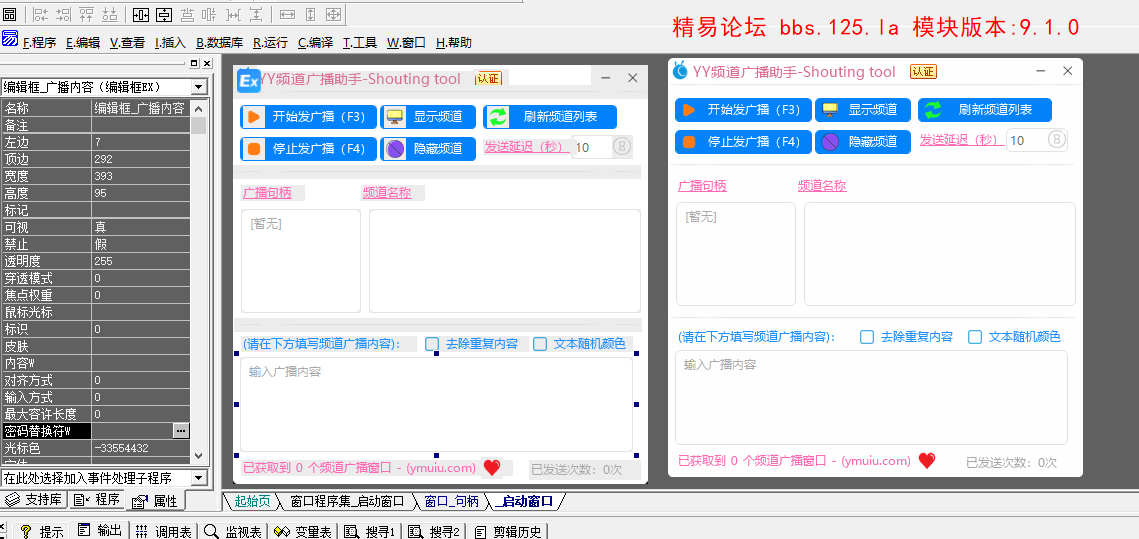Click the ellipsis button in 密码替换符W row

click(x=181, y=431)
